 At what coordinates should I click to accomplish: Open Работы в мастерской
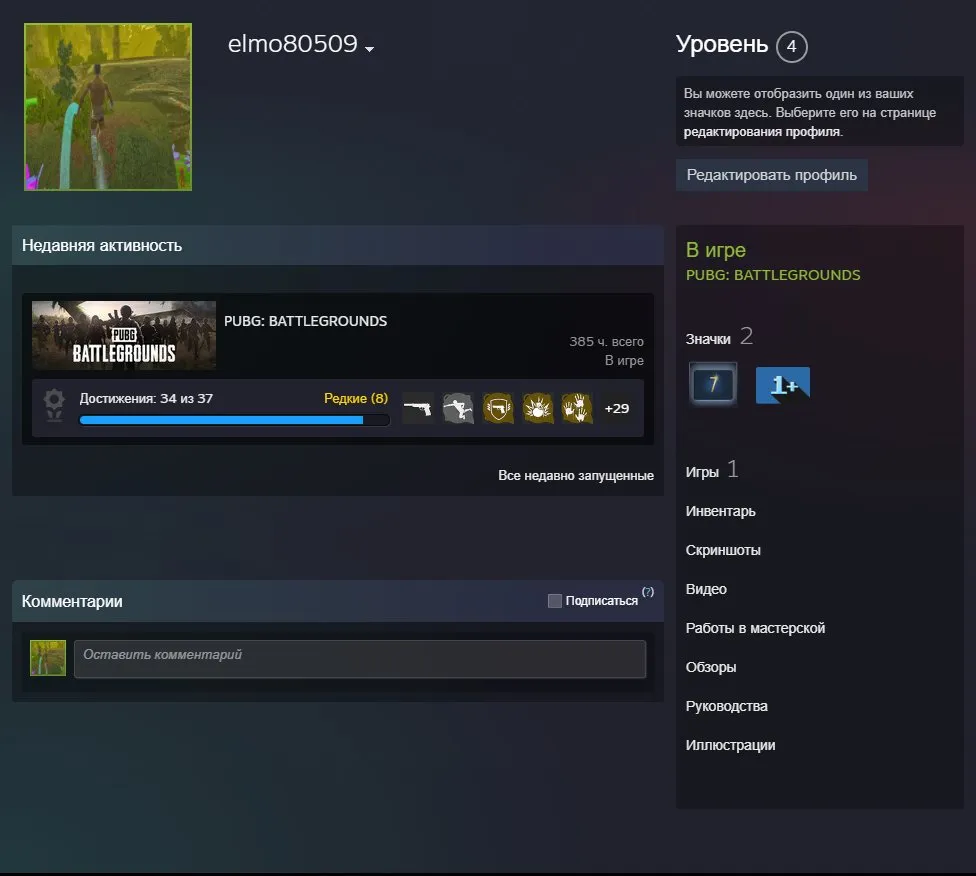[x=755, y=628]
